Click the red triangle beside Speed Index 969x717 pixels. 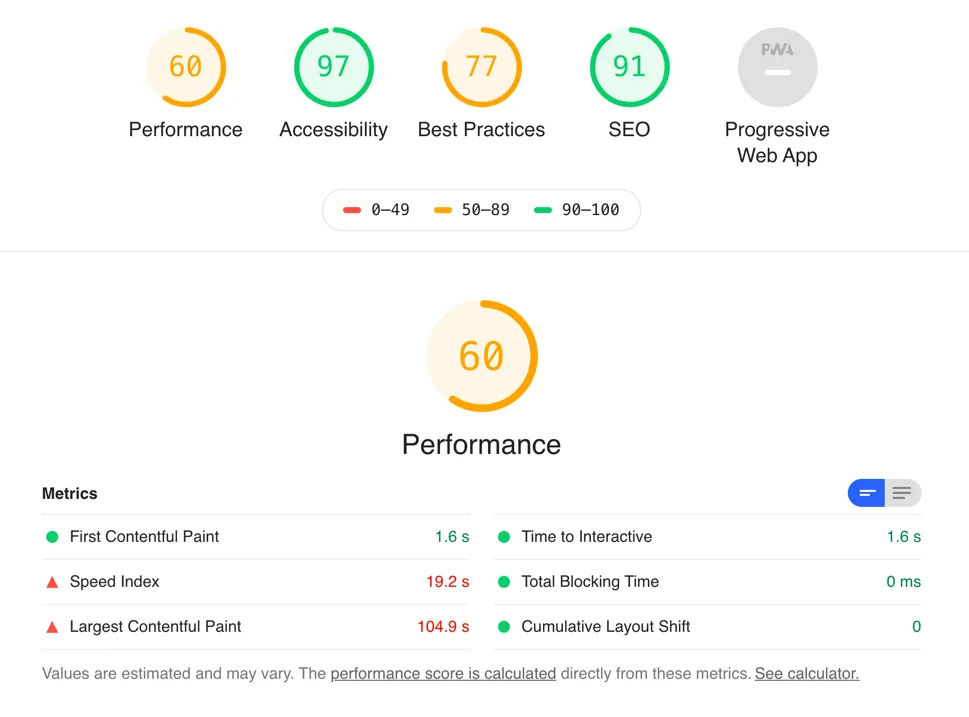coord(52,582)
